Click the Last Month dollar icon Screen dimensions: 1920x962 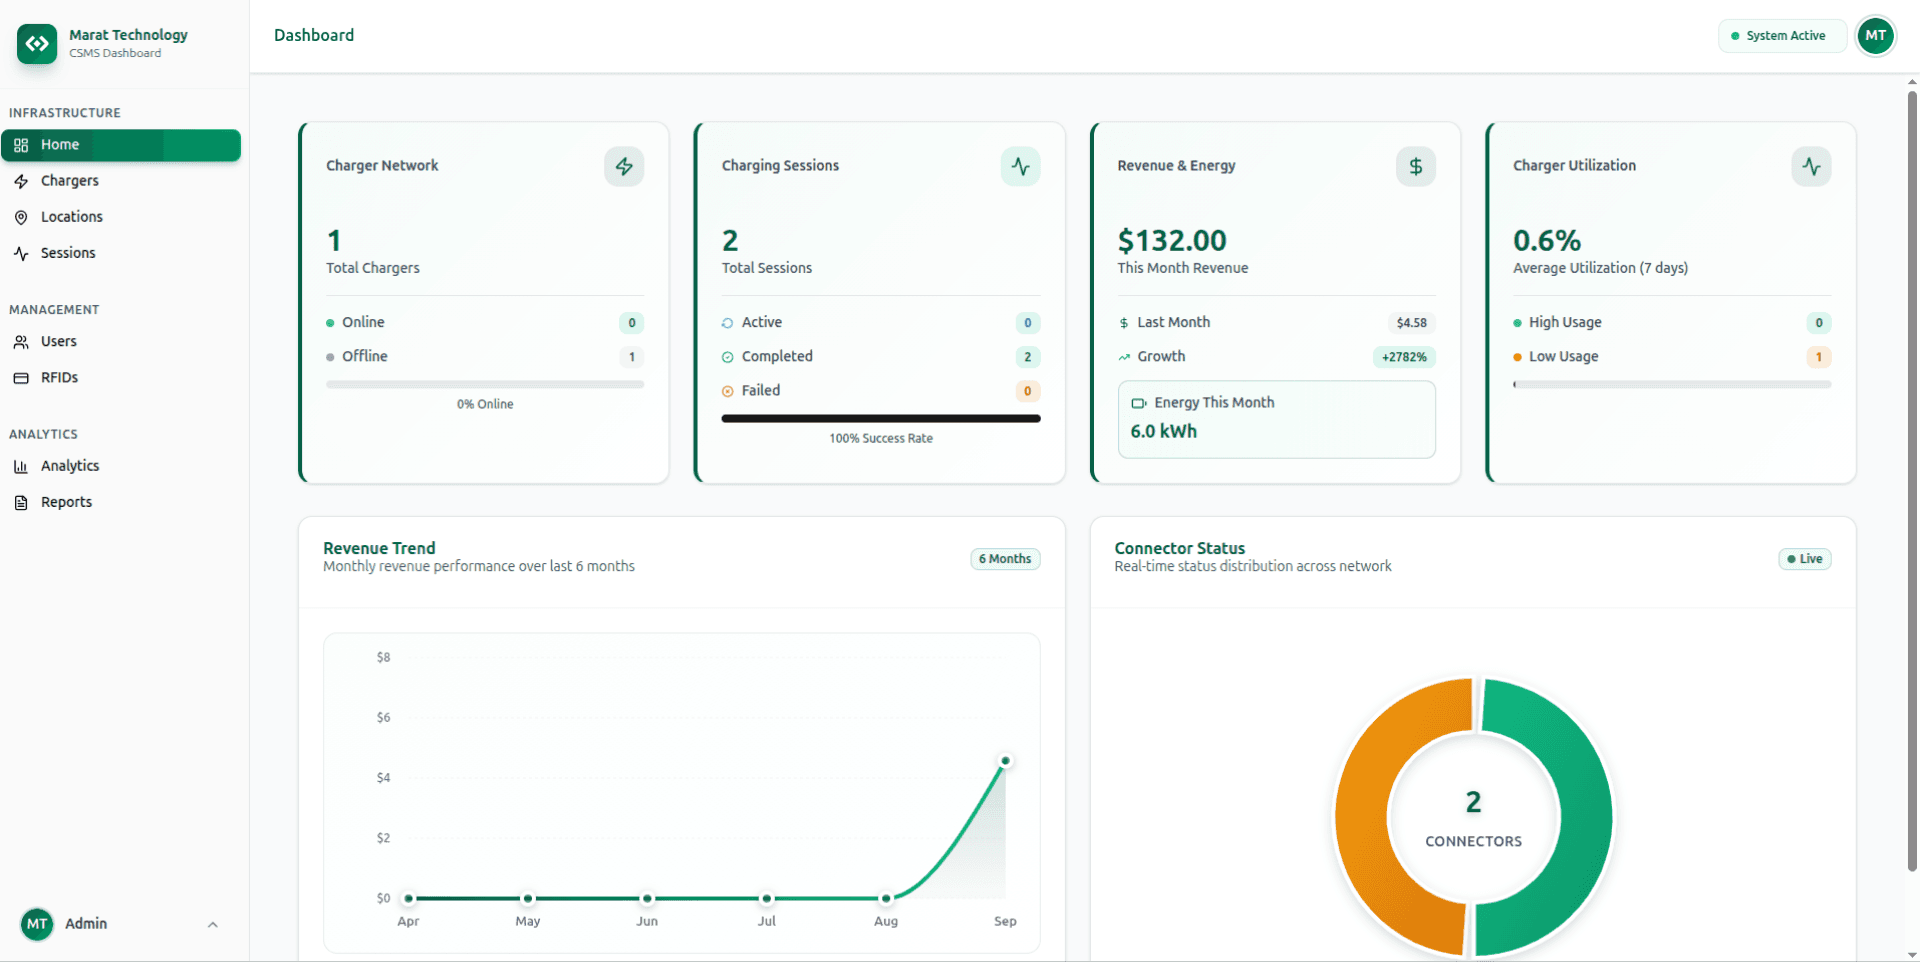tap(1124, 323)
